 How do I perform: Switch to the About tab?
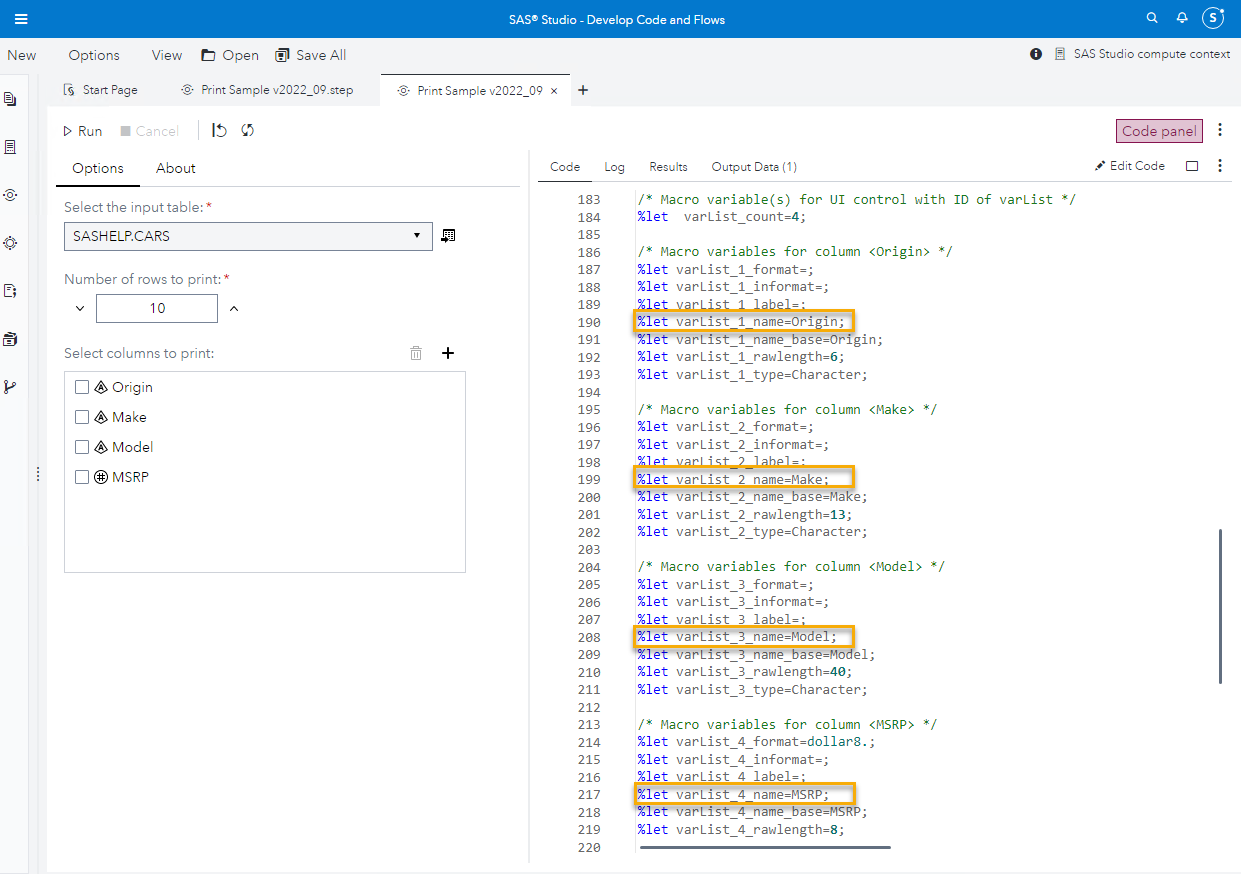tap(175, 168)
